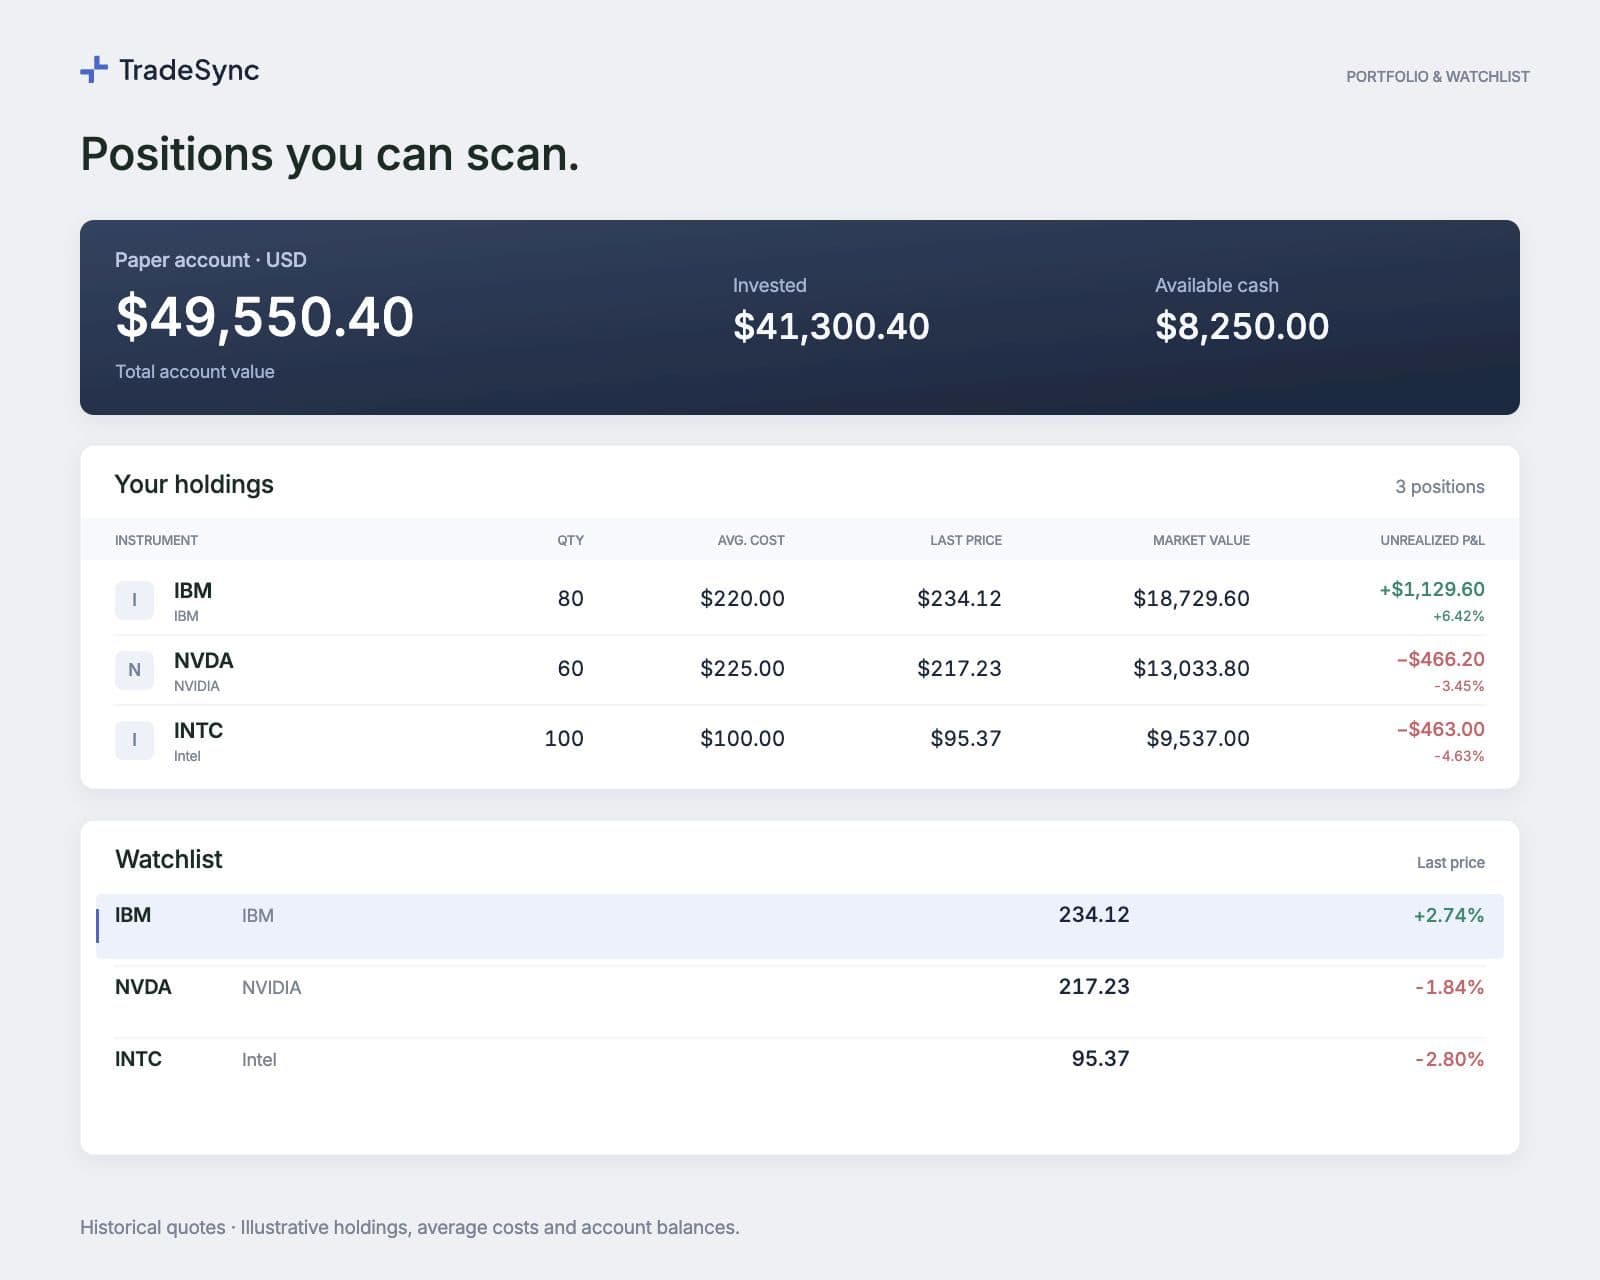The height and width of the screenshot is (1280, 1600).
Task: Click INTC market value $9,537.00
Action: click(x=1198, y=738)
